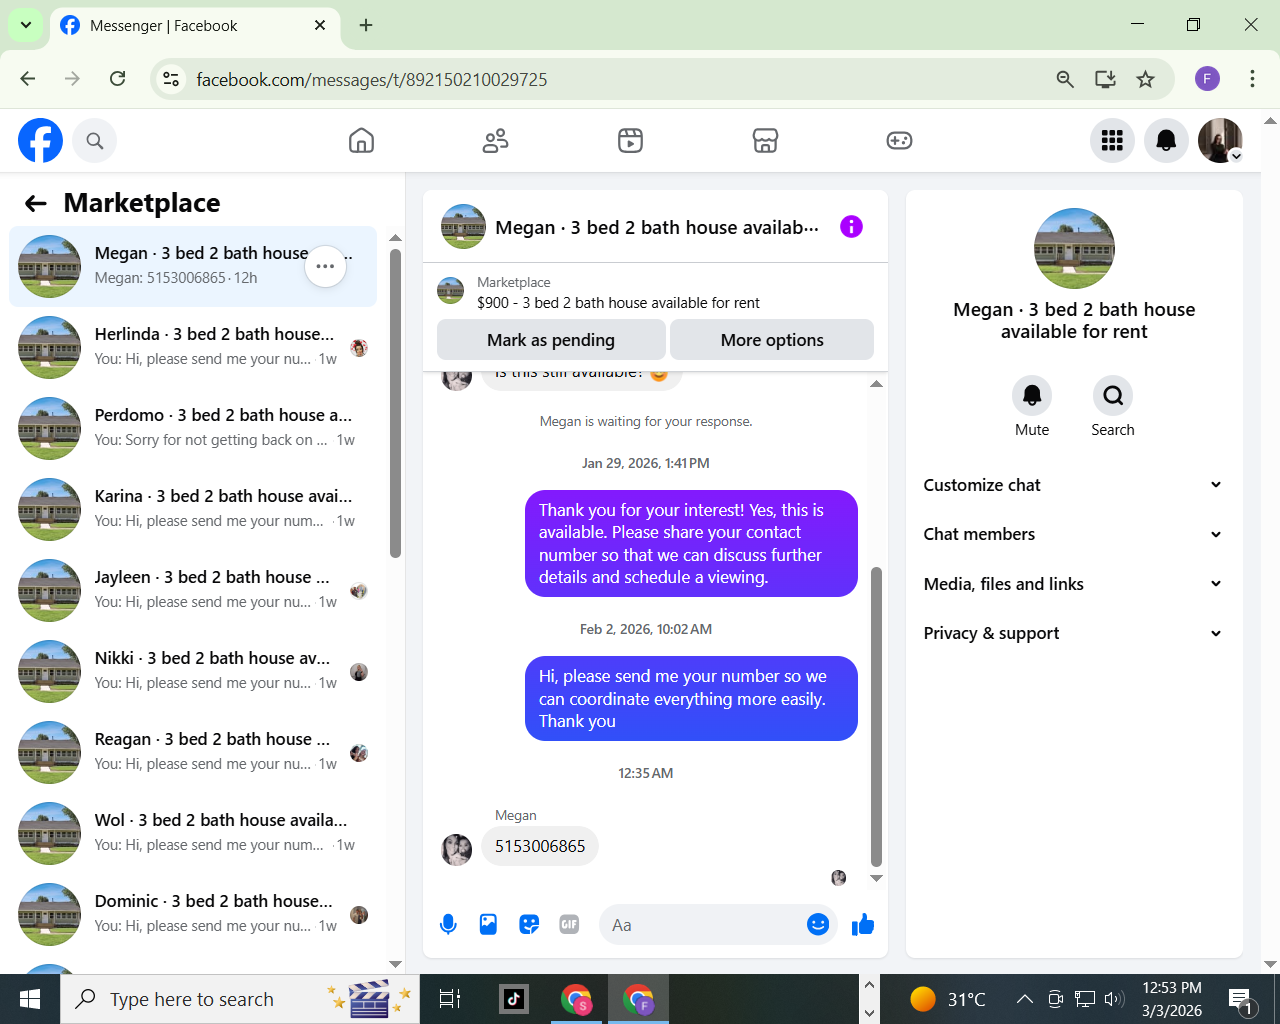Open the Chrome profile avatar F
Screen dimensions: 1280x1024
click(1207, 79)
